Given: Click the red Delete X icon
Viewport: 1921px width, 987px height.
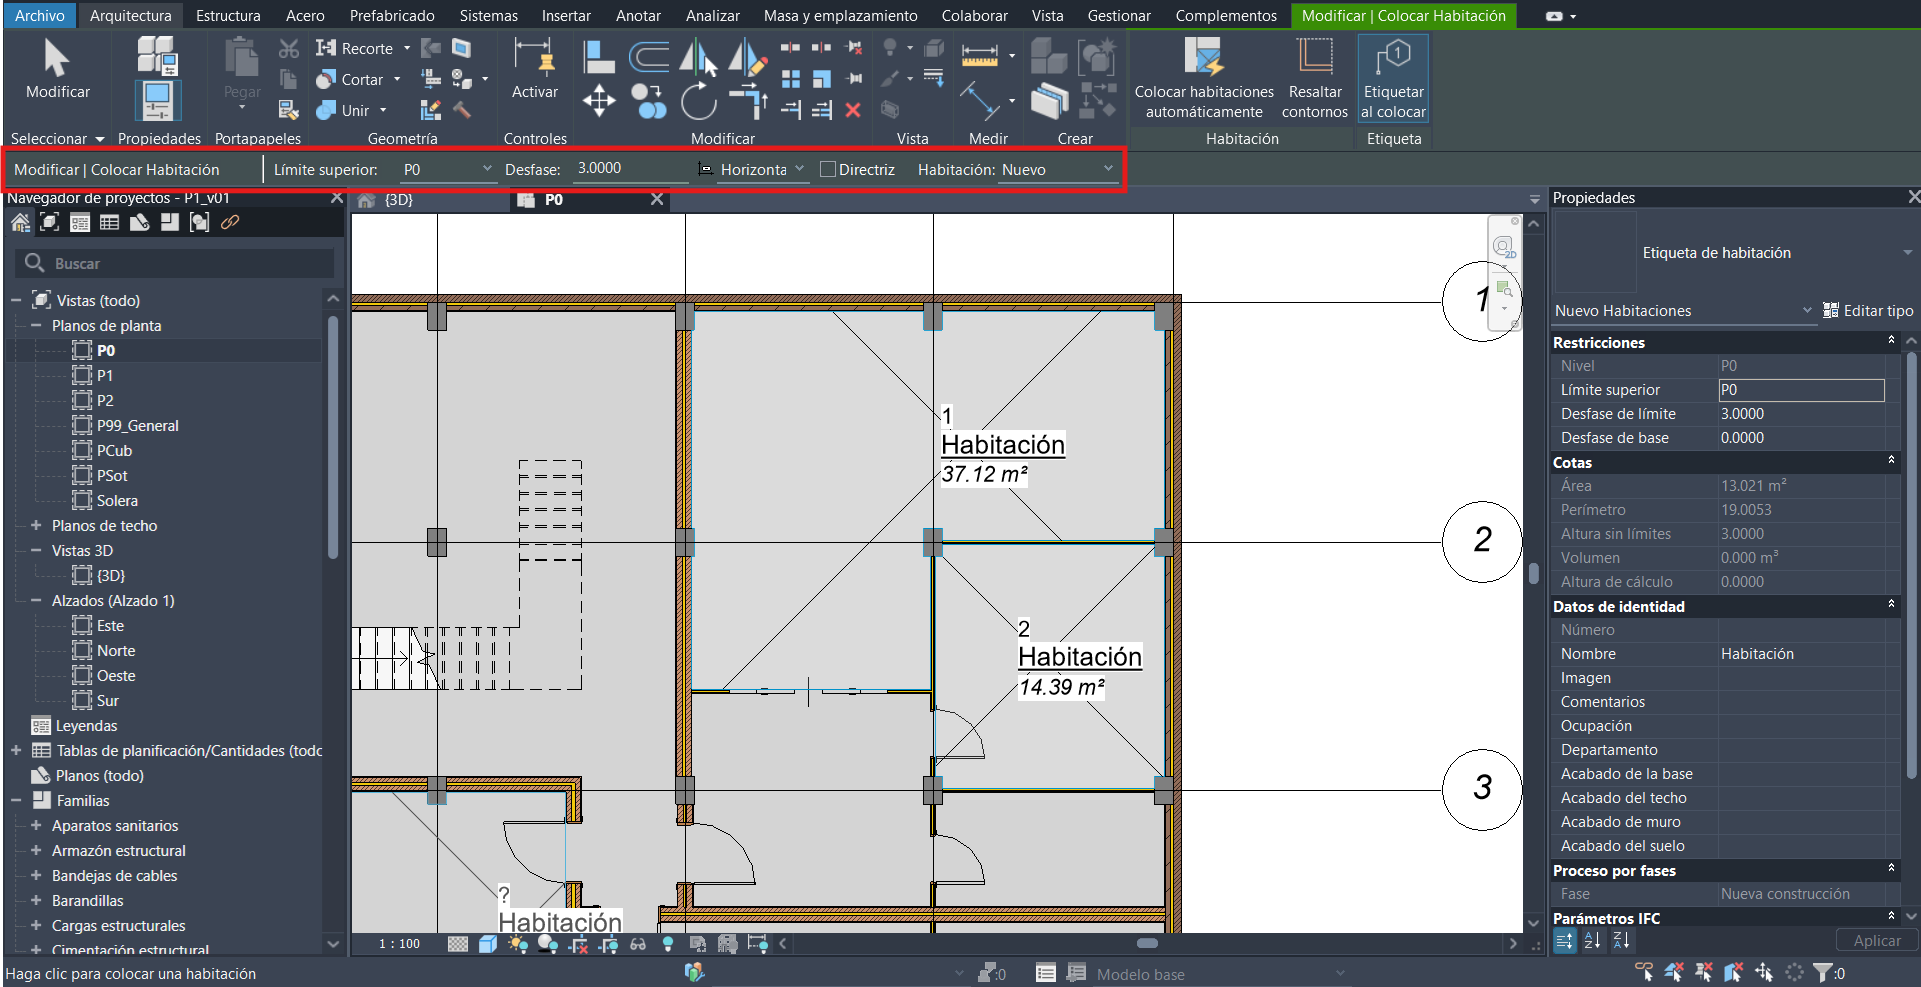Looking at the screenshot, I should click(x=853, y=110).
